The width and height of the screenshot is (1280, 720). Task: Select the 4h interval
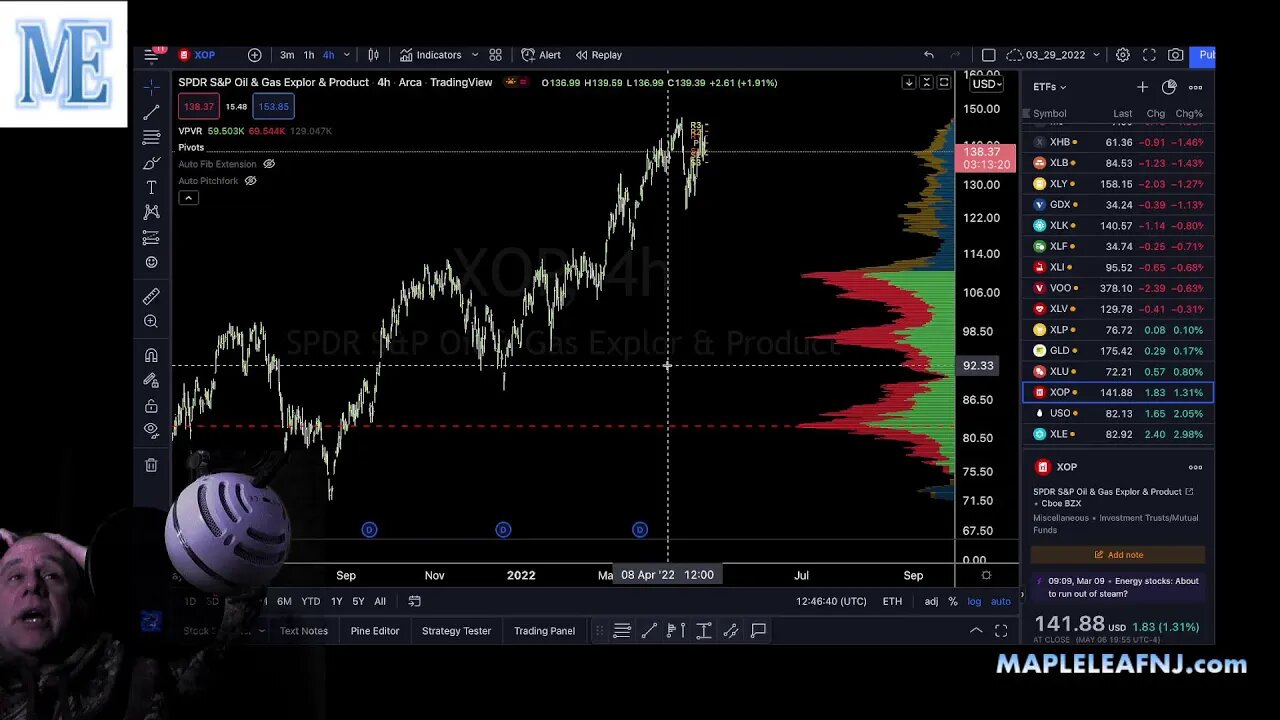tap(328, 55)
